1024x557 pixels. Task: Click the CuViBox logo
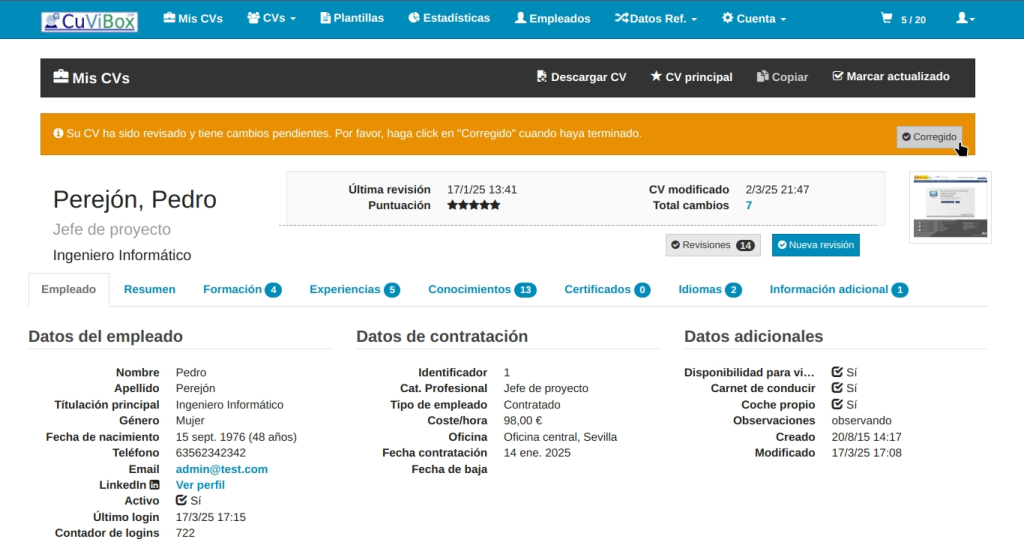89,20
